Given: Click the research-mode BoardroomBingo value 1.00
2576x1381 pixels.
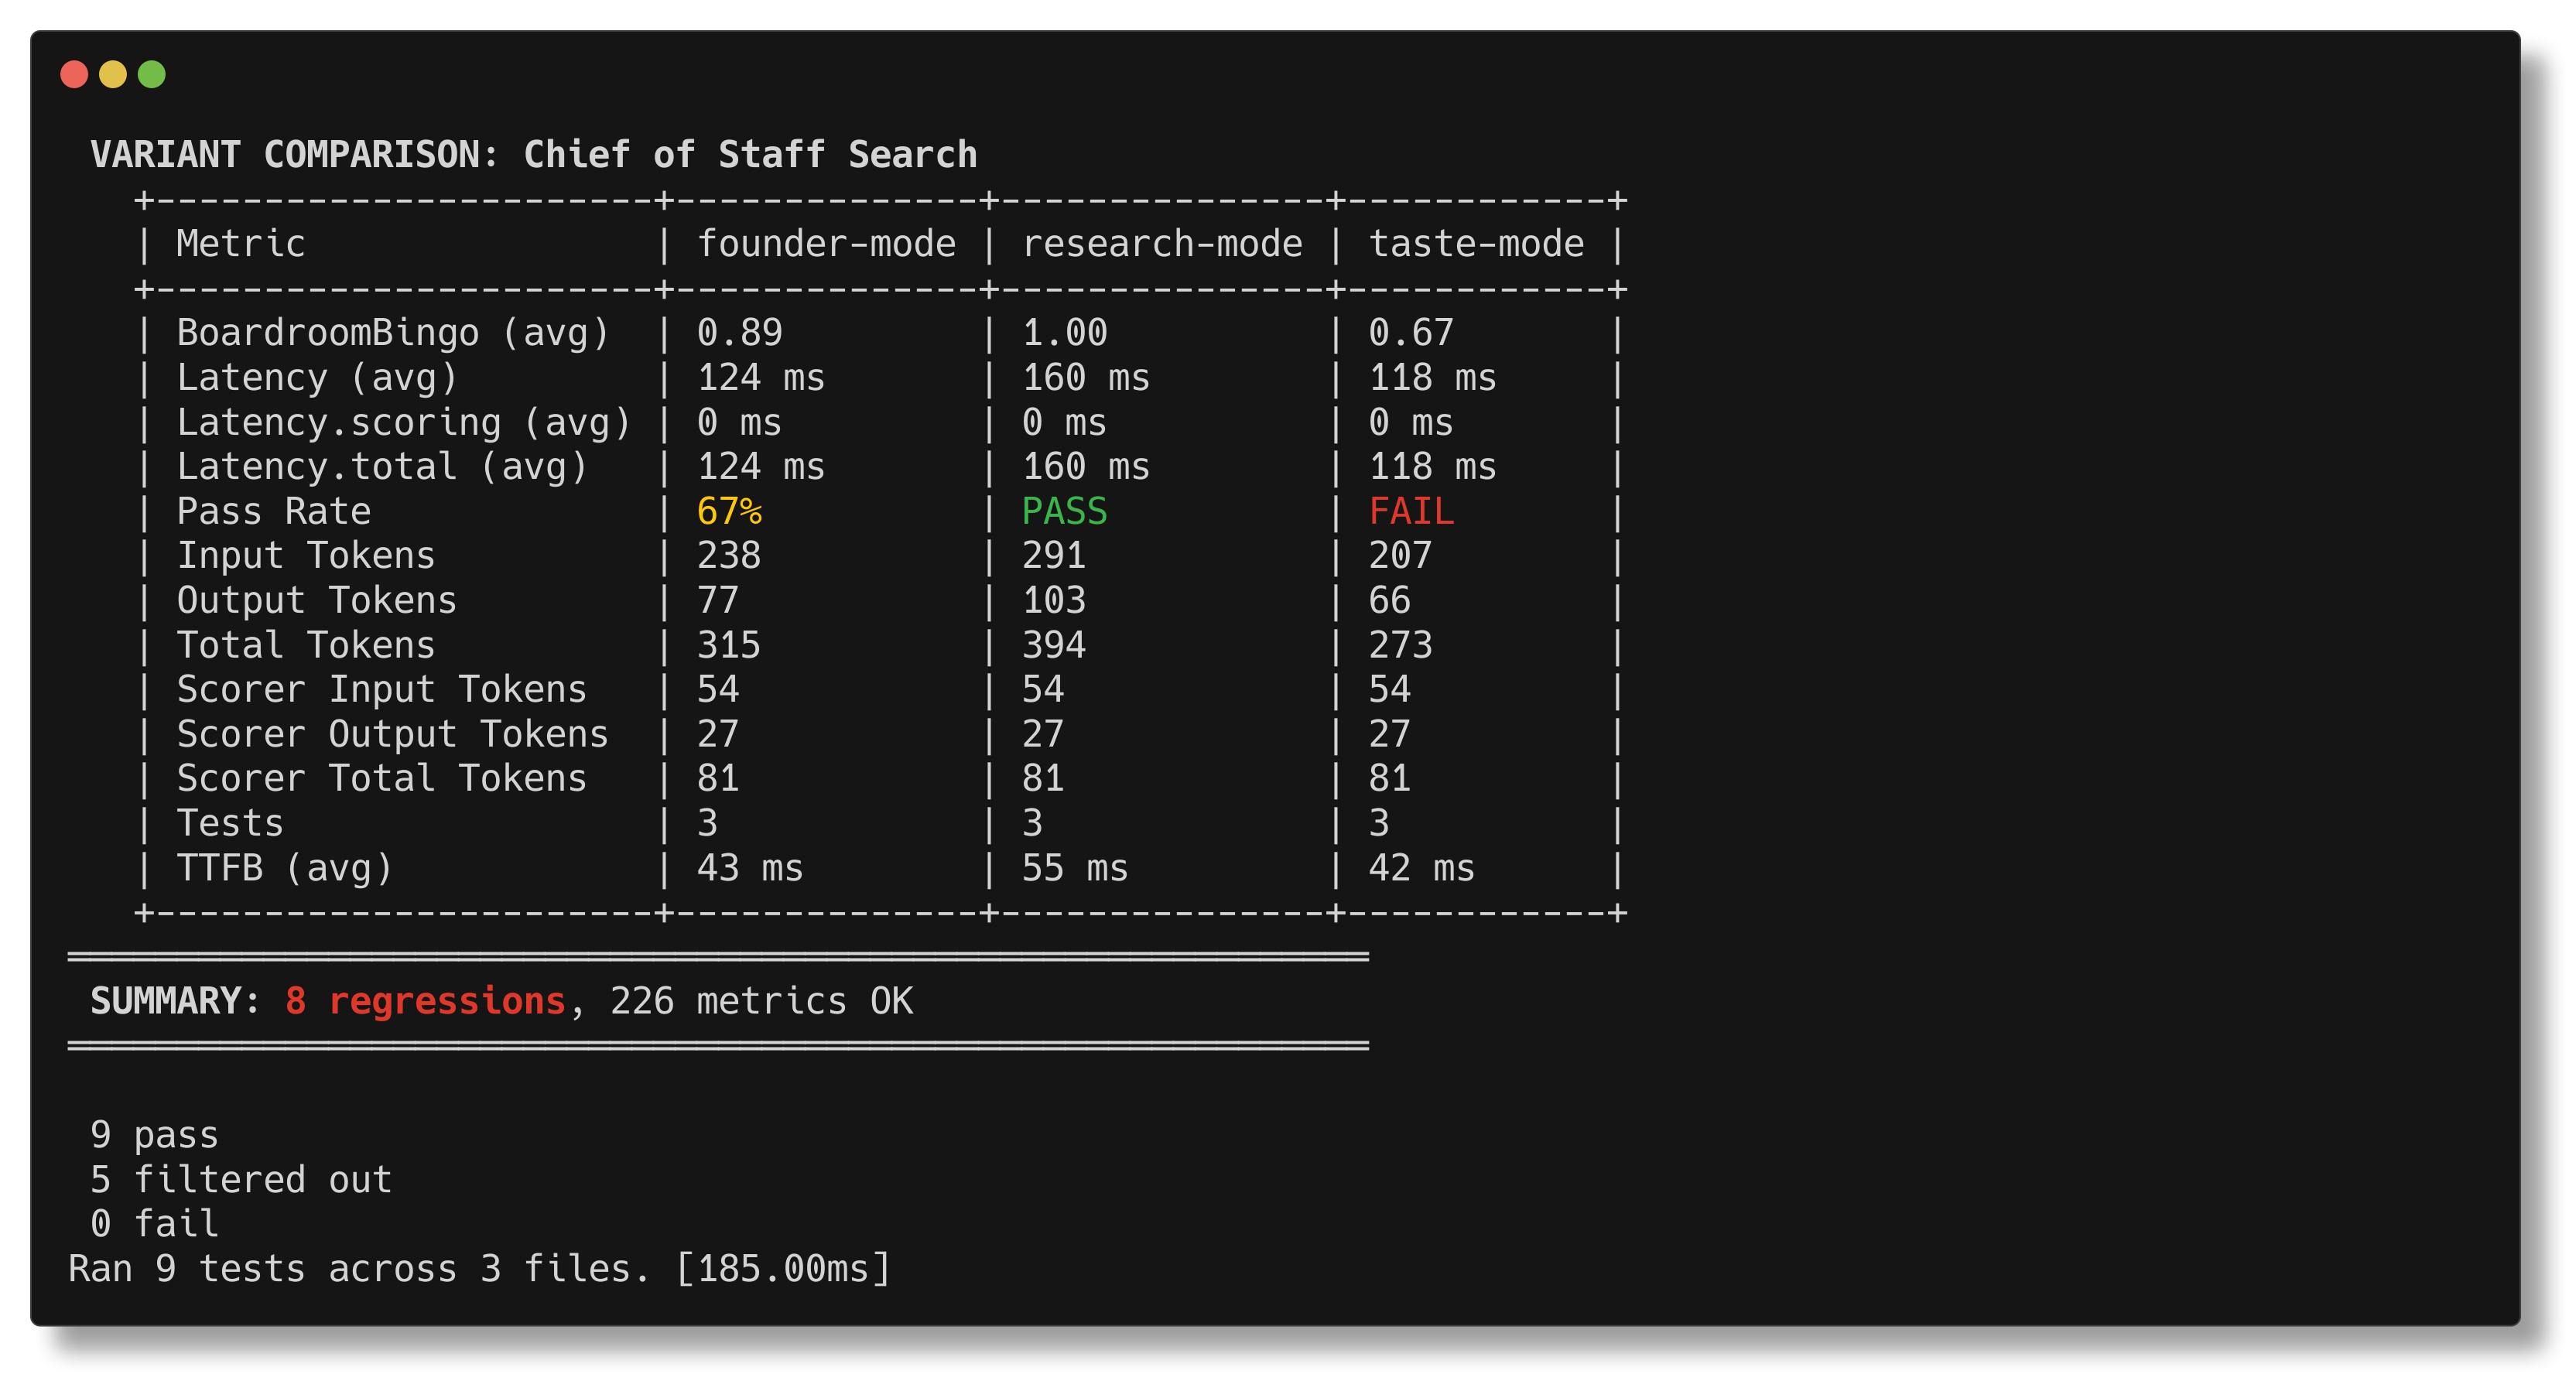Looking at the screenshot, I should coord(1064,333).
